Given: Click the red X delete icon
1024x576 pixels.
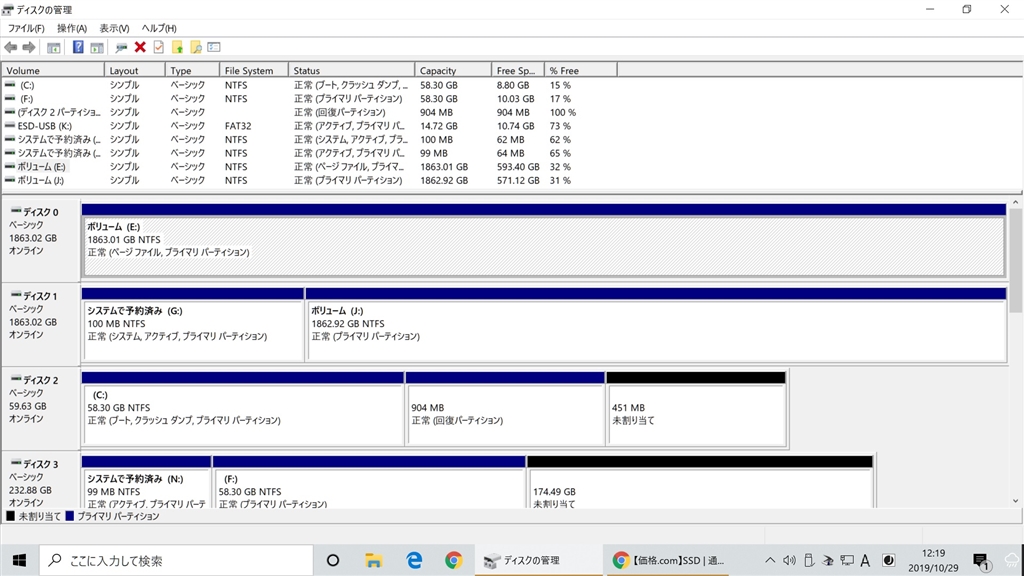Looking at the screenshot, I should [x=140, y=47].
